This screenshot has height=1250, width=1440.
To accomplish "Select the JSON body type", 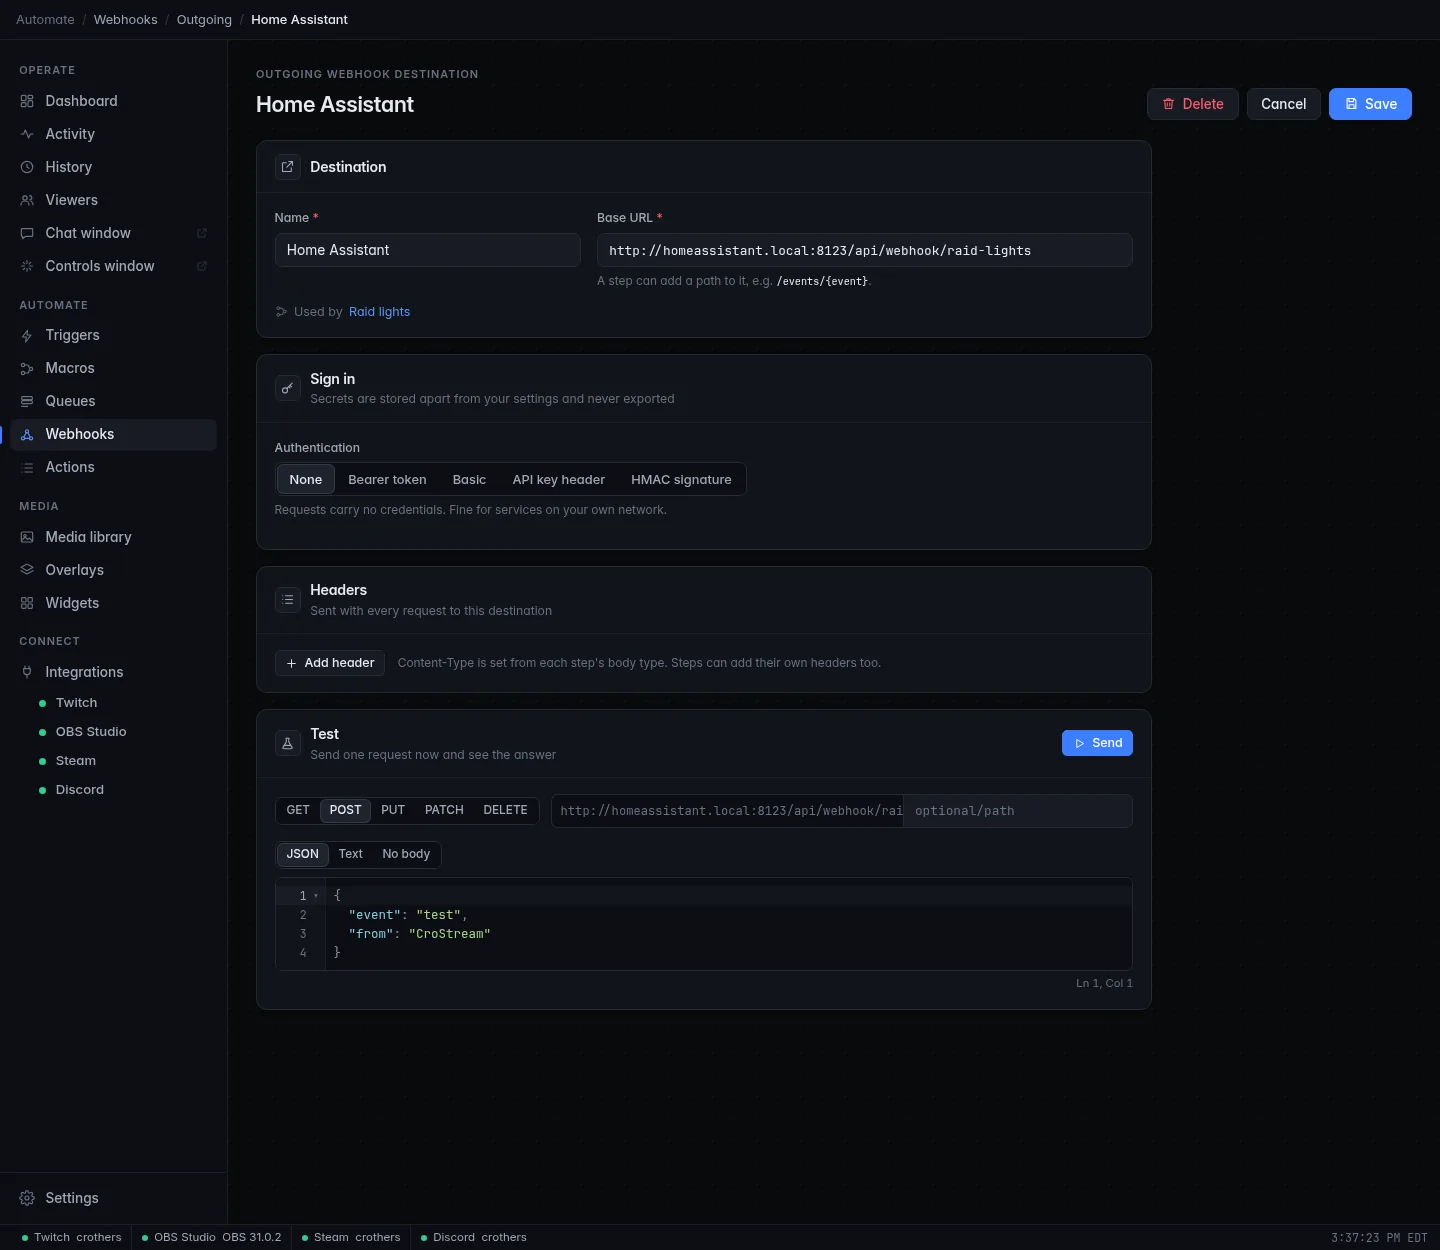I will pos(303,854).
